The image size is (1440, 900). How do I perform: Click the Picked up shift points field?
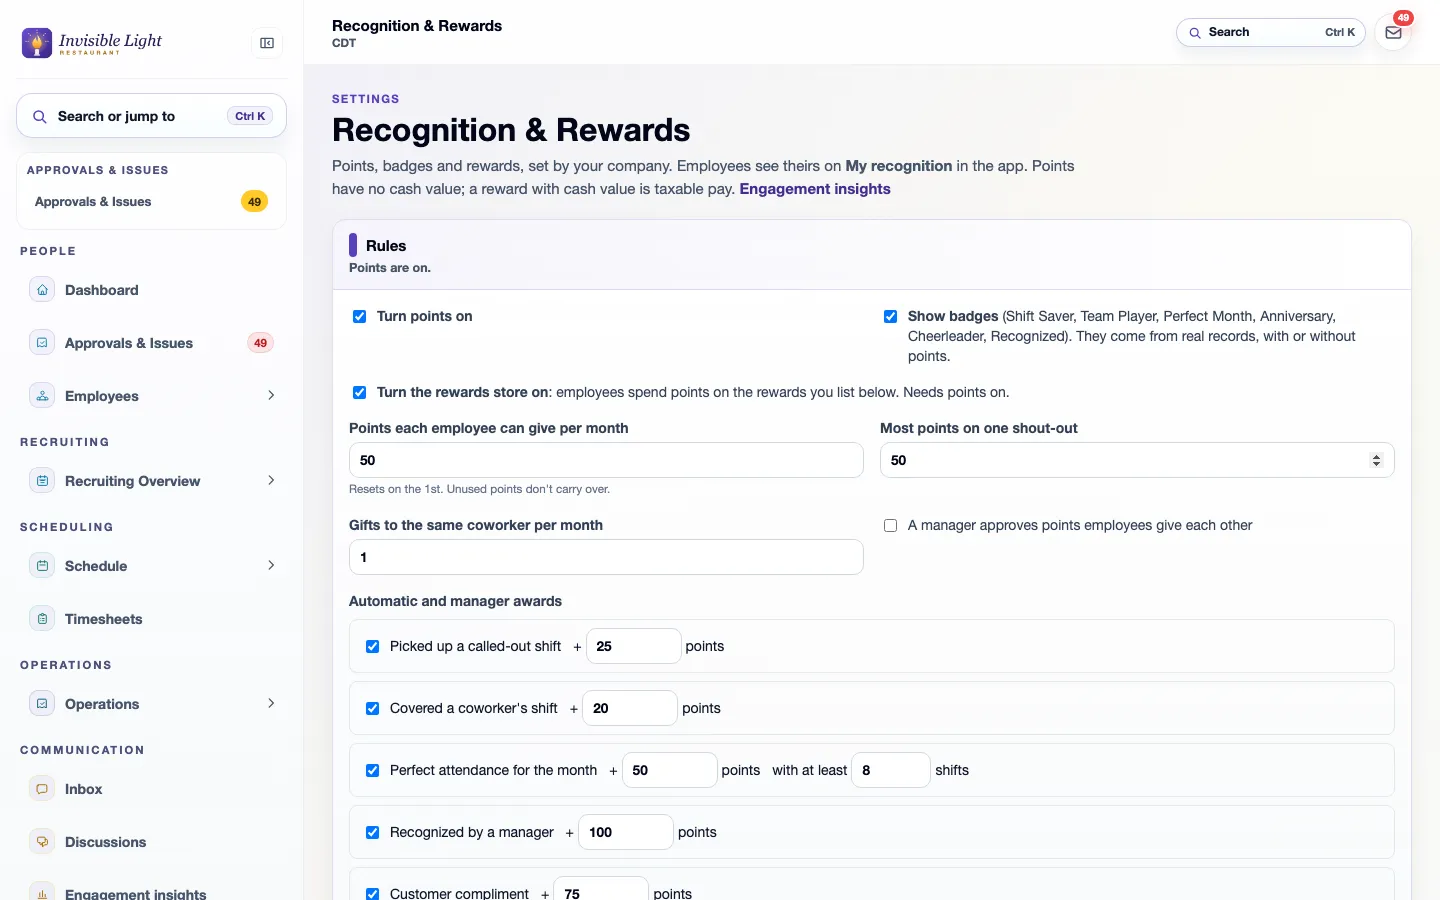point(634,646)
